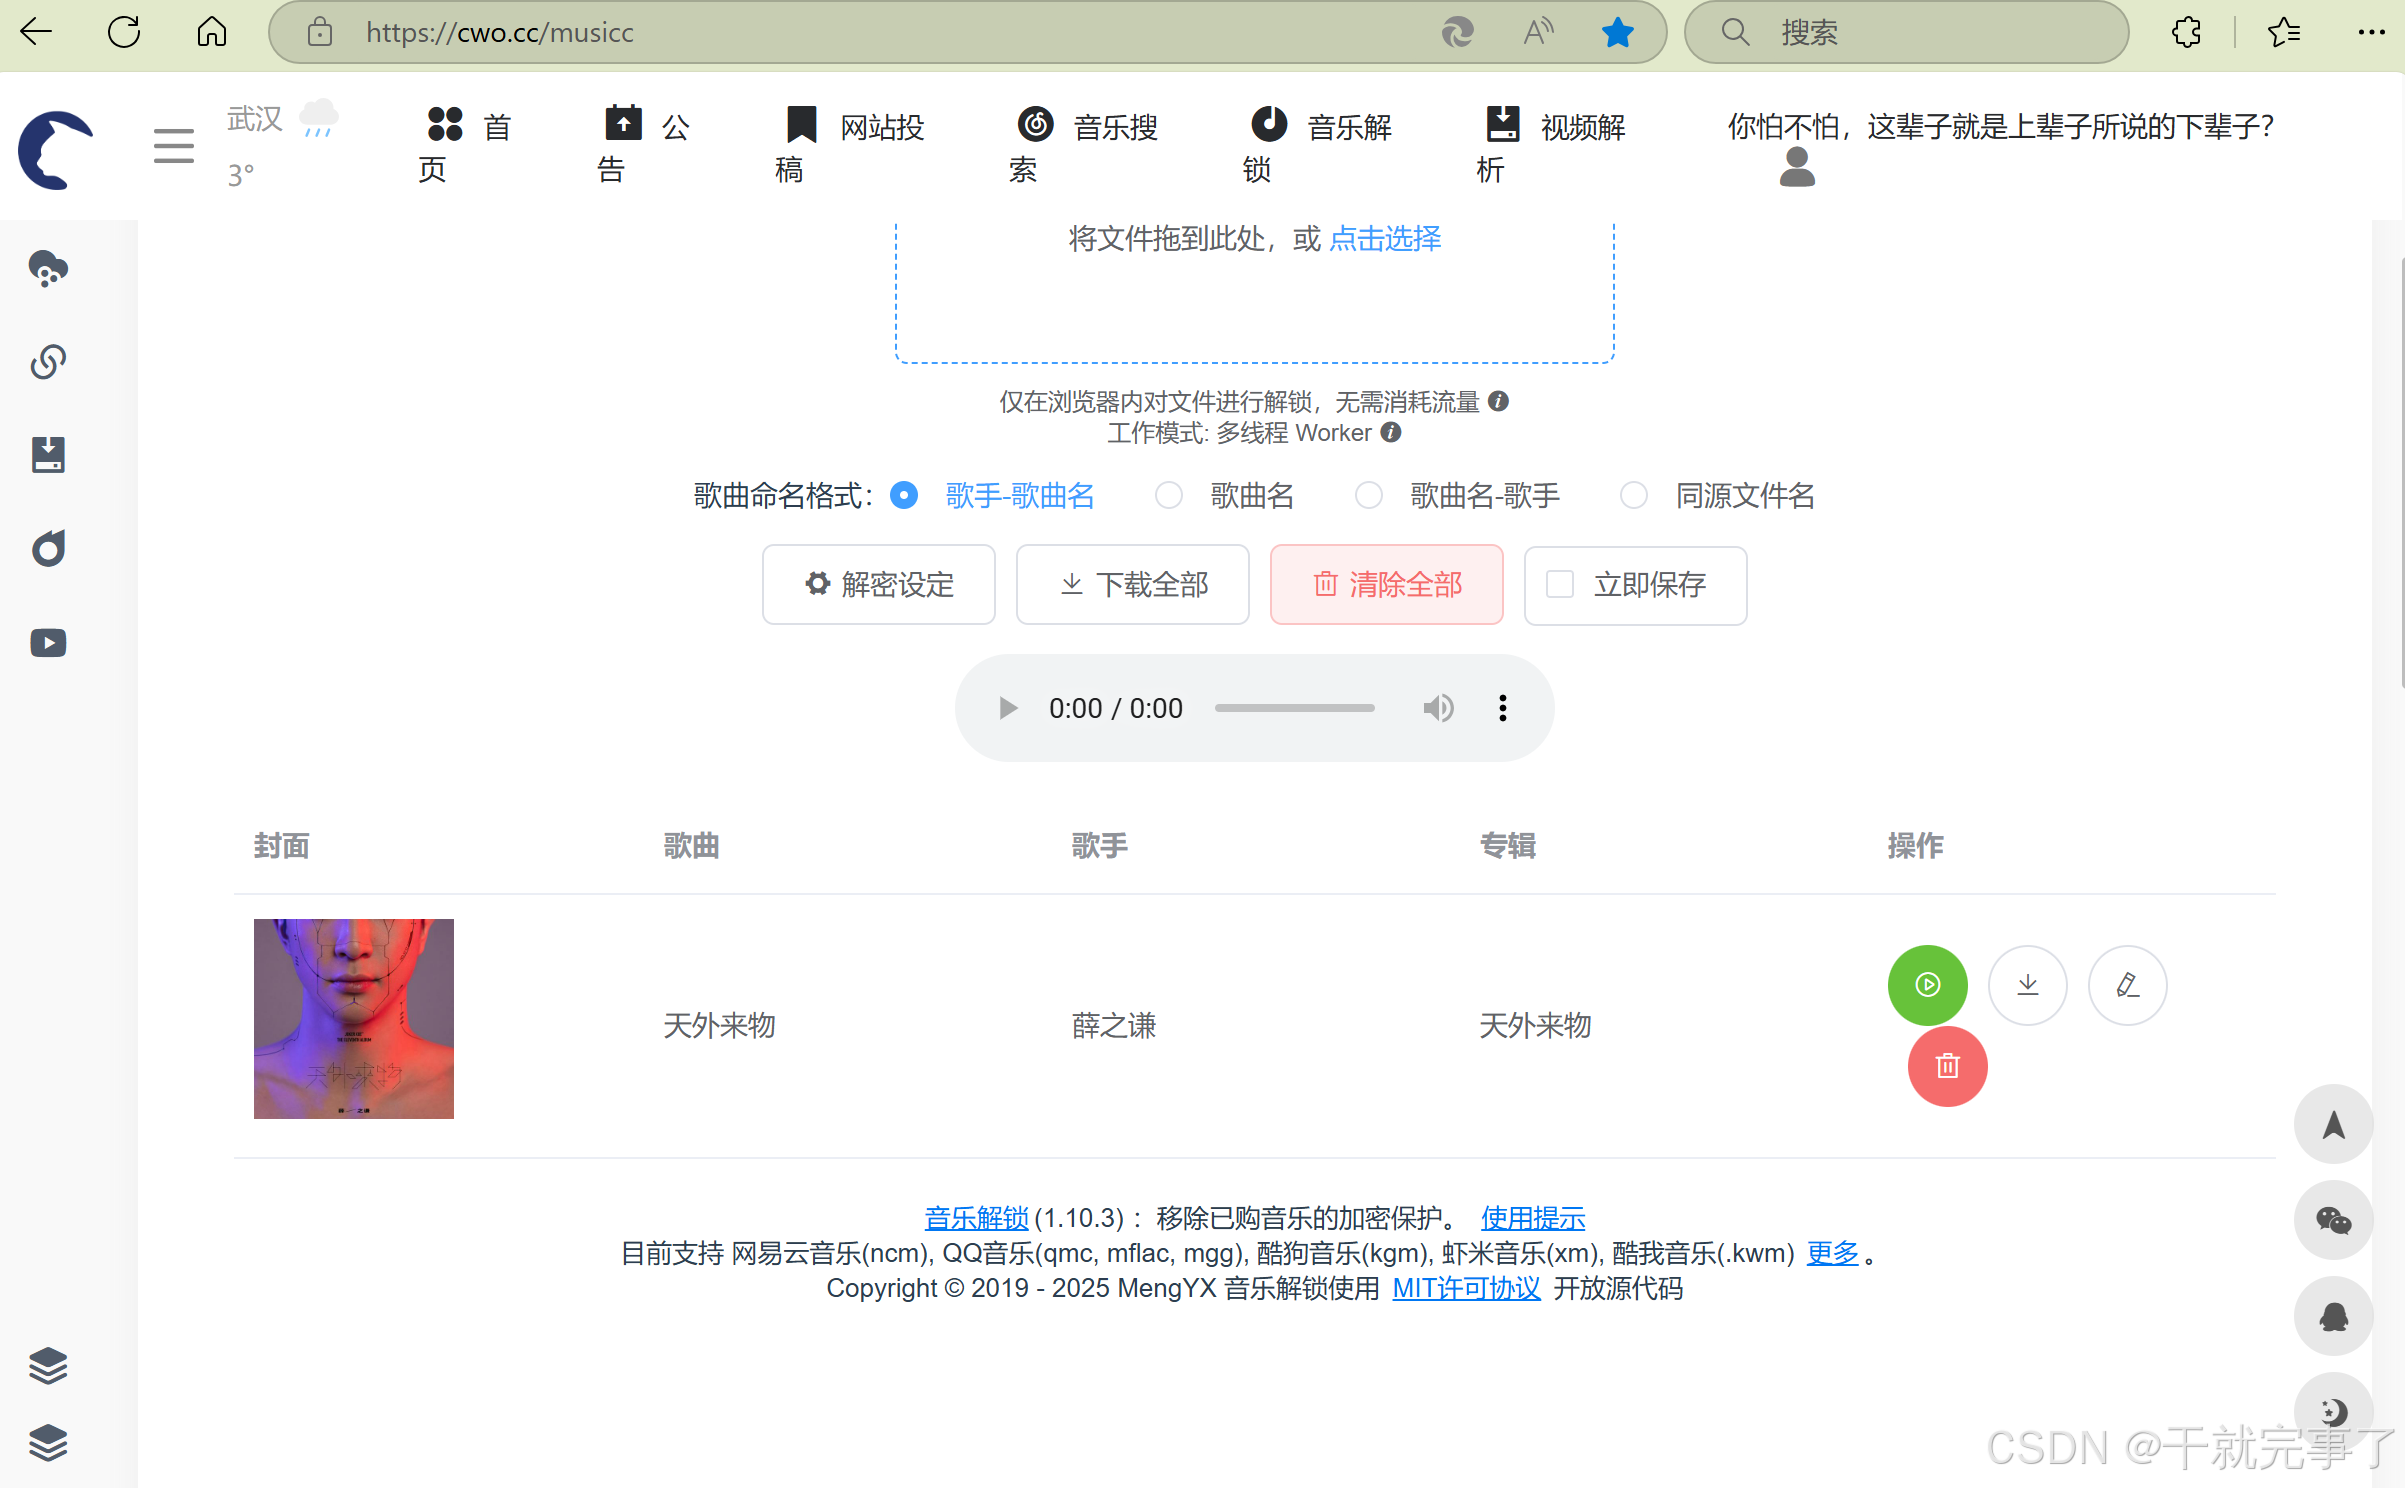Screen dimensions: 2405x1488
Task: Download the 天外来物 track
Action: [2027, 984]
